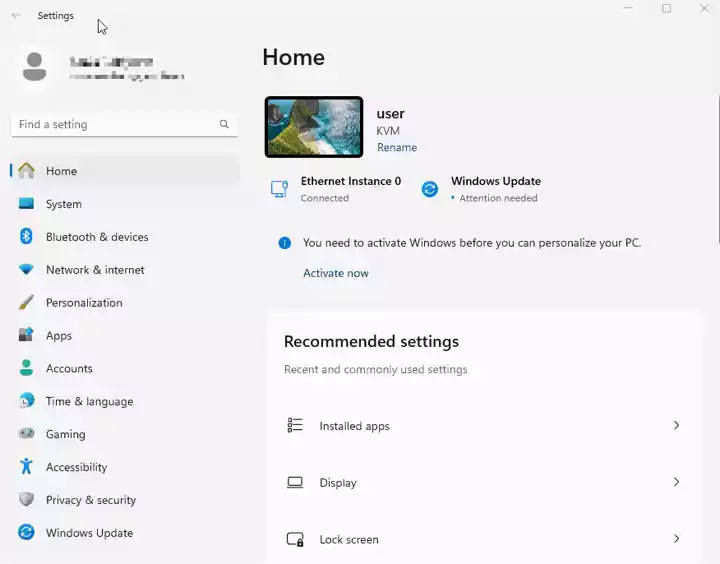Select Personalization label

click(84, 303)
